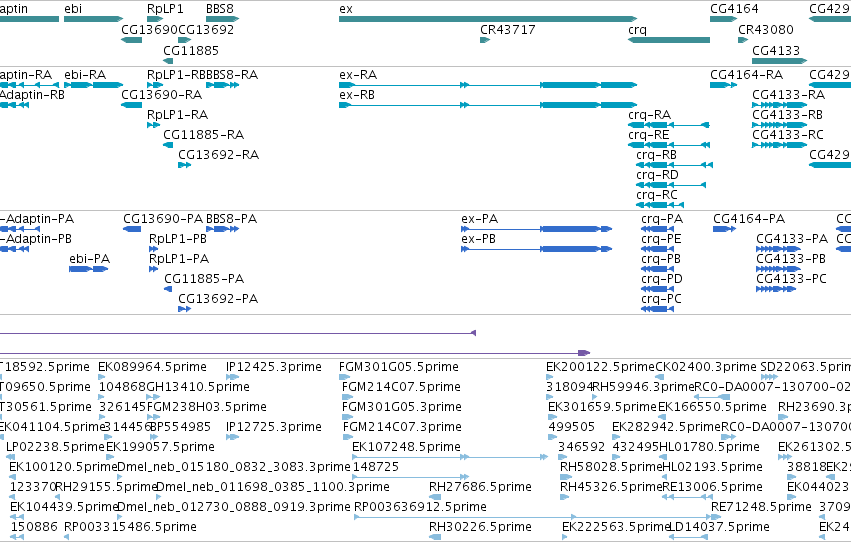The height and width of the screenshot is (542, 851).
Task: Select the CG4164-PA protein label
Action: [x=749, y=219]
